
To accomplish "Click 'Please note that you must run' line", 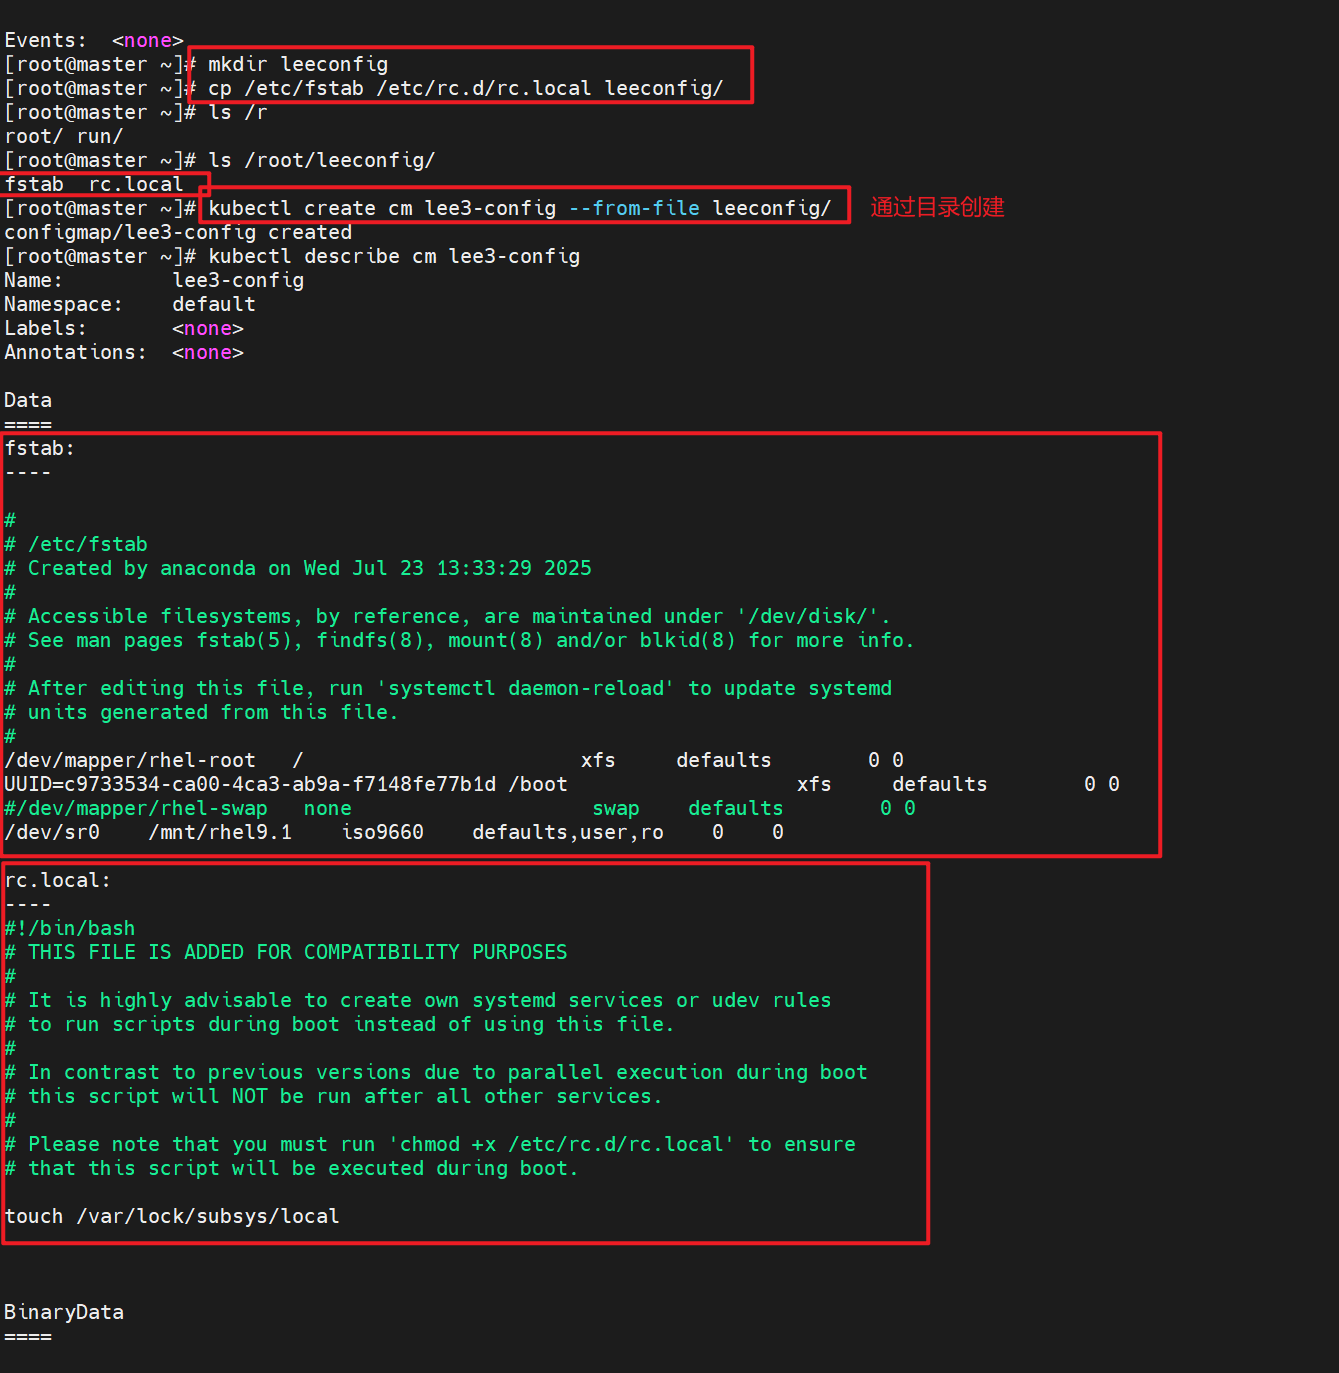I will pyautogui.click(x=430, y=1144).
